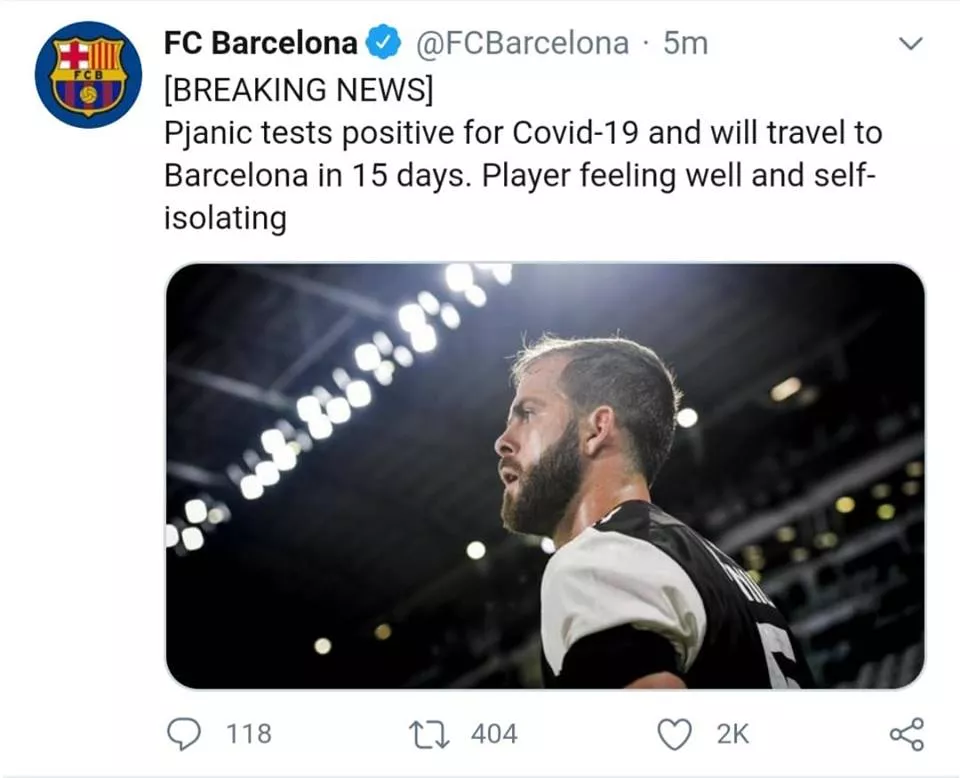Screen dimensions: 960x778
Task: Click the 2K likes count
Action: pyautogui.click(x=733, y=734)
